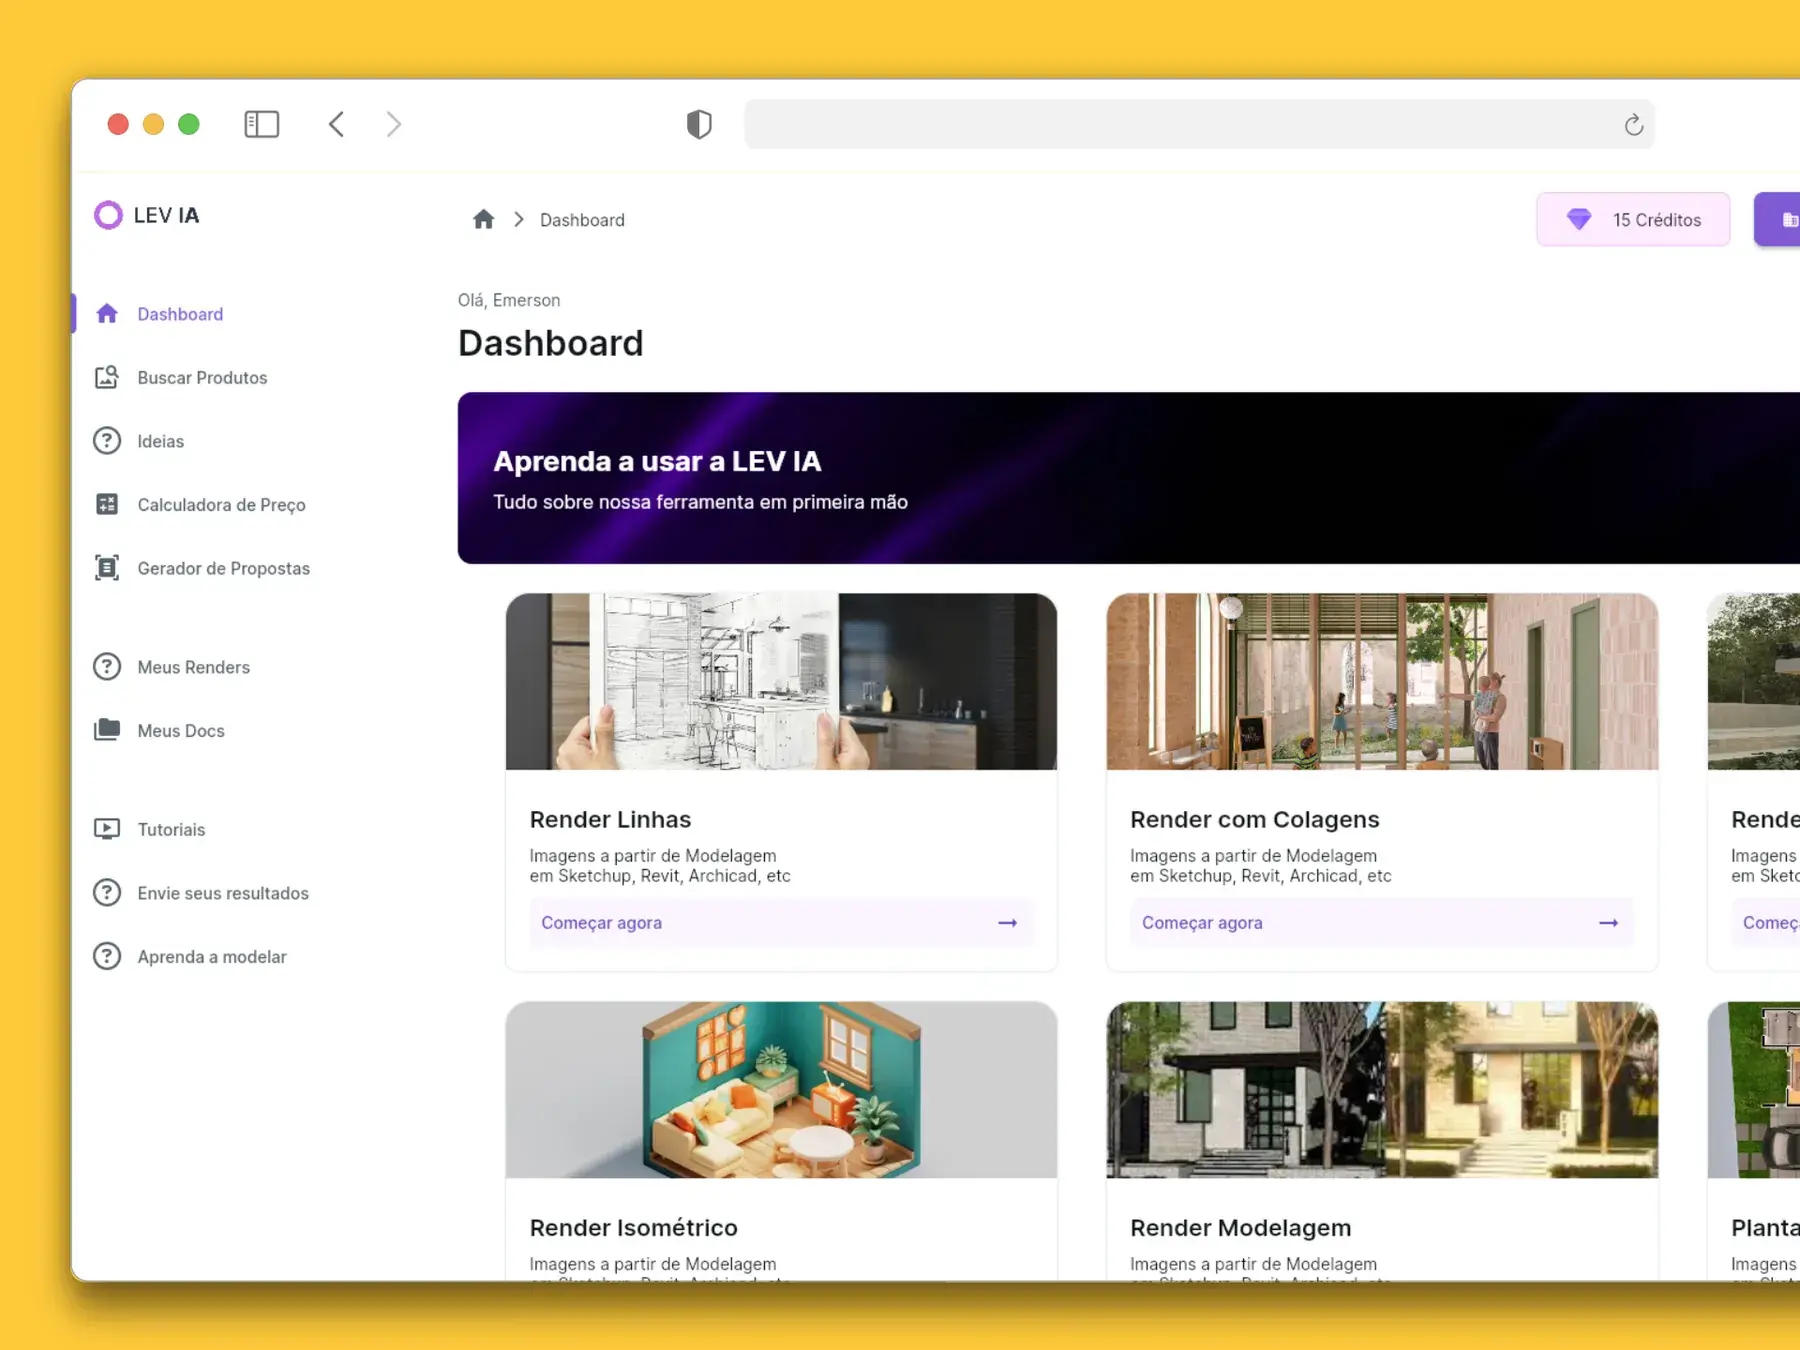The width and height of the screenshot is (1800, 1350).
Task: Open Buscar Produtos menu item
Action: (202, 378)
